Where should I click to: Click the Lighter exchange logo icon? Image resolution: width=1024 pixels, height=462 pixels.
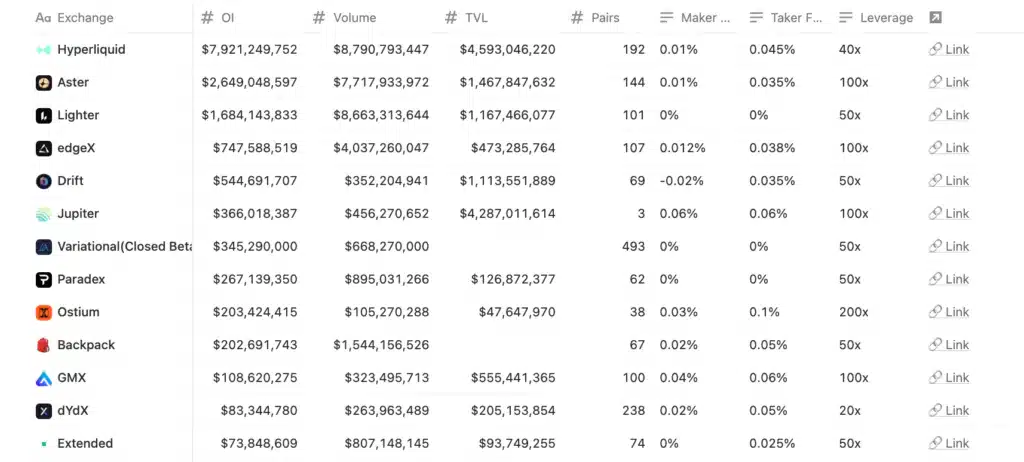point(44,116)
